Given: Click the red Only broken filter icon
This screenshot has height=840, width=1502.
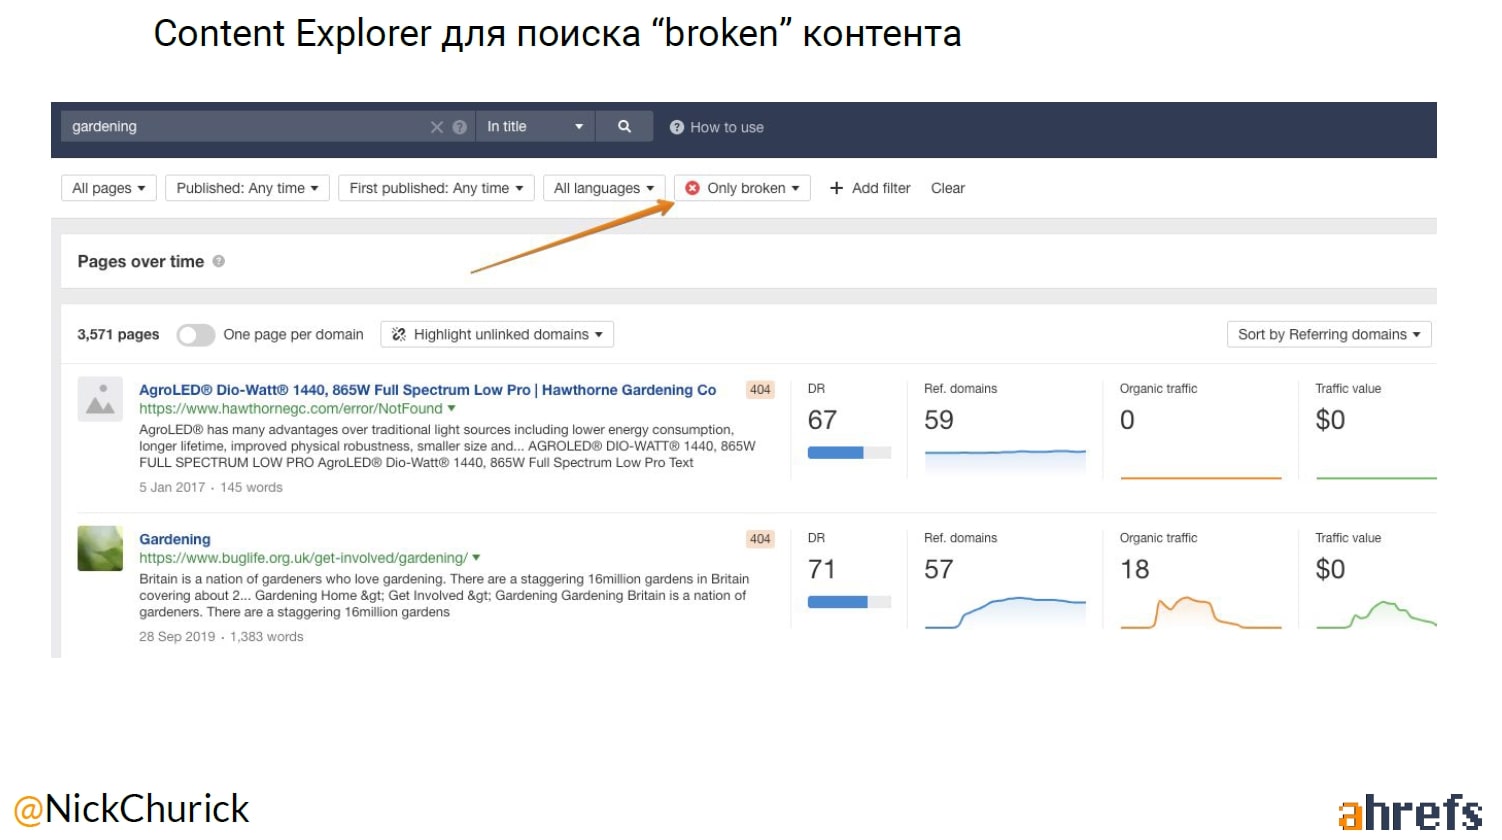Looking at the screenshot, I should (692, 188).
